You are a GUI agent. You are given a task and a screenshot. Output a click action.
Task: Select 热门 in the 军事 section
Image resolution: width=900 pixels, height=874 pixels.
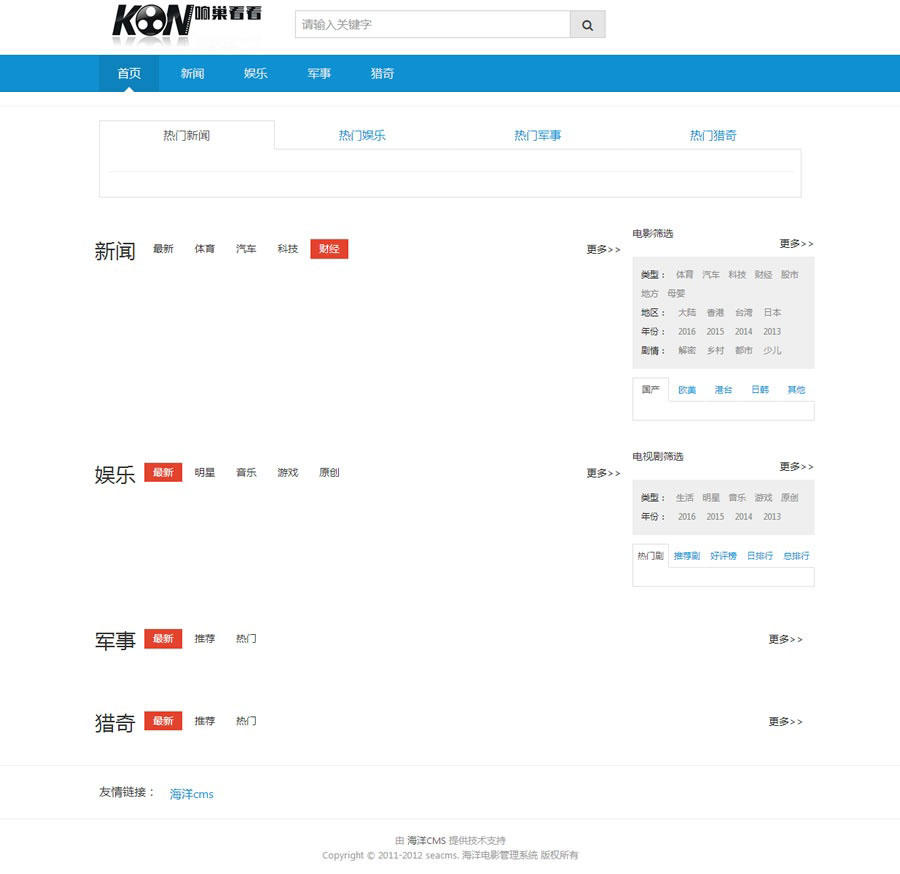246,639
